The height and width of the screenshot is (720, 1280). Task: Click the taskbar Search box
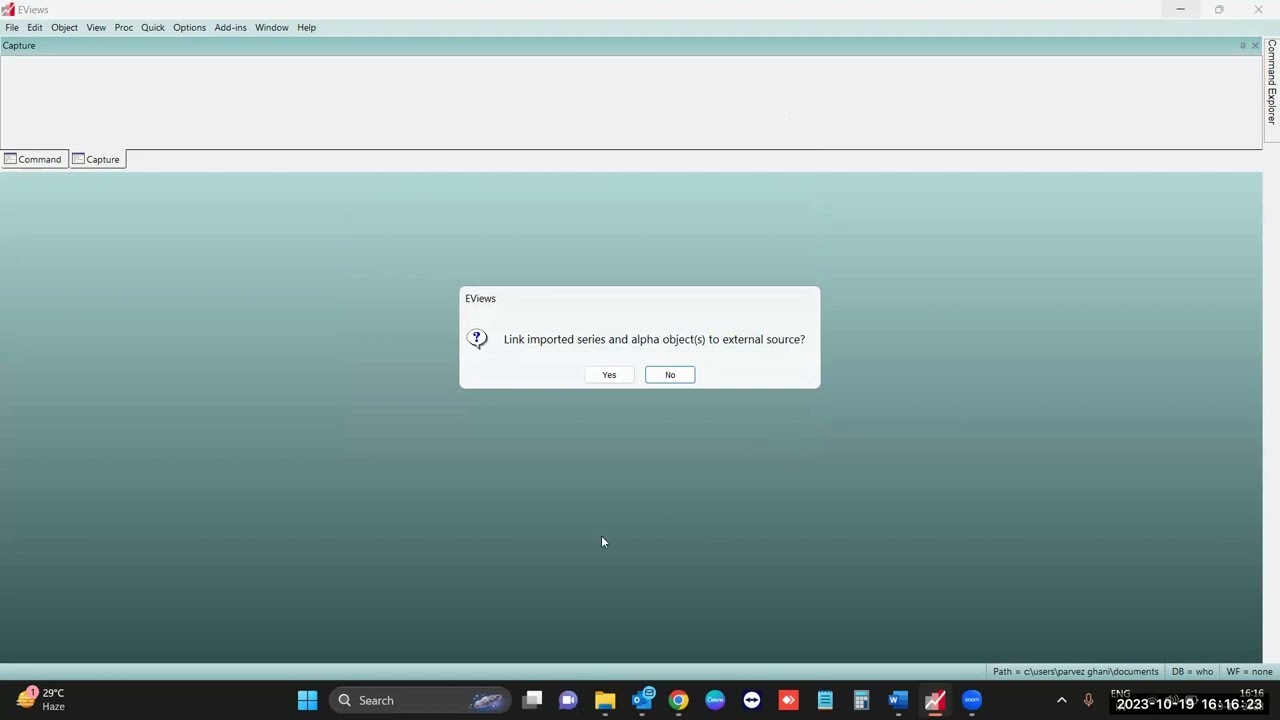pyautogui.click(x=420, y=700)
